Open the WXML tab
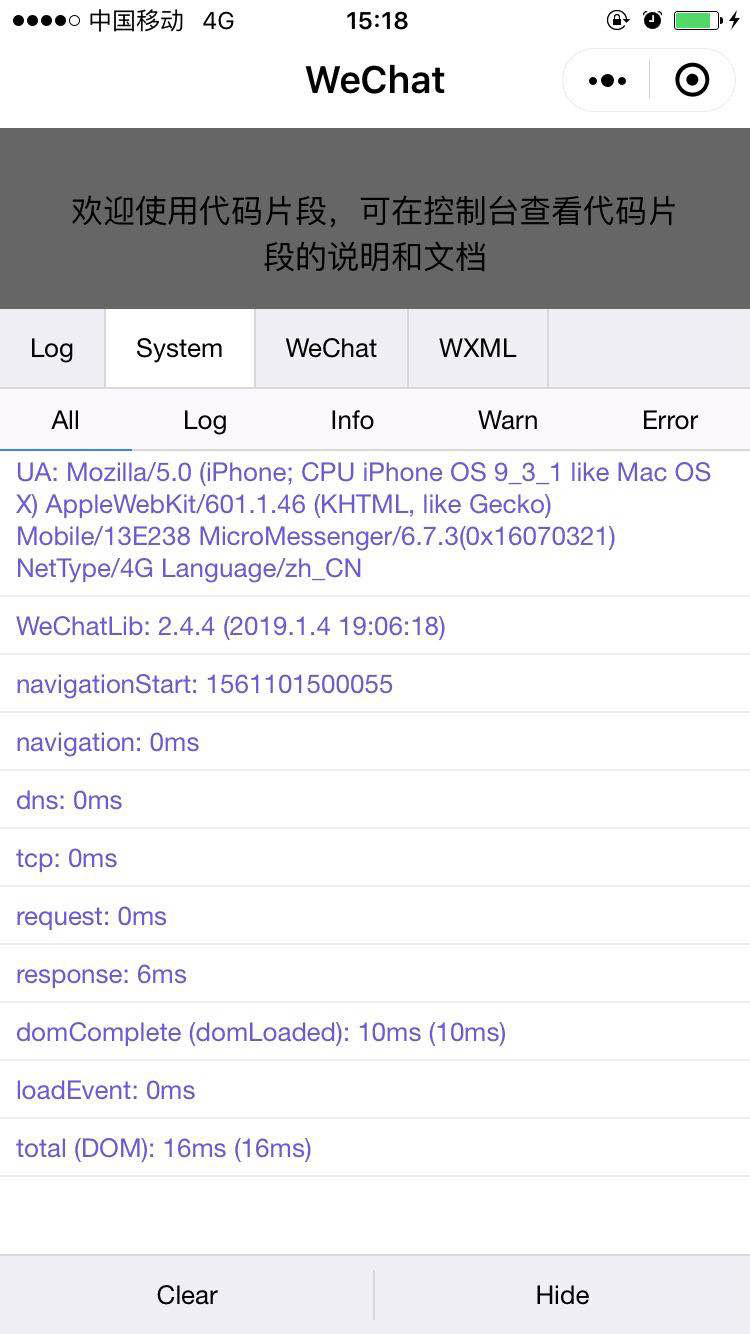The width and height of the screenshot is (750, 1334). [478, 348]
